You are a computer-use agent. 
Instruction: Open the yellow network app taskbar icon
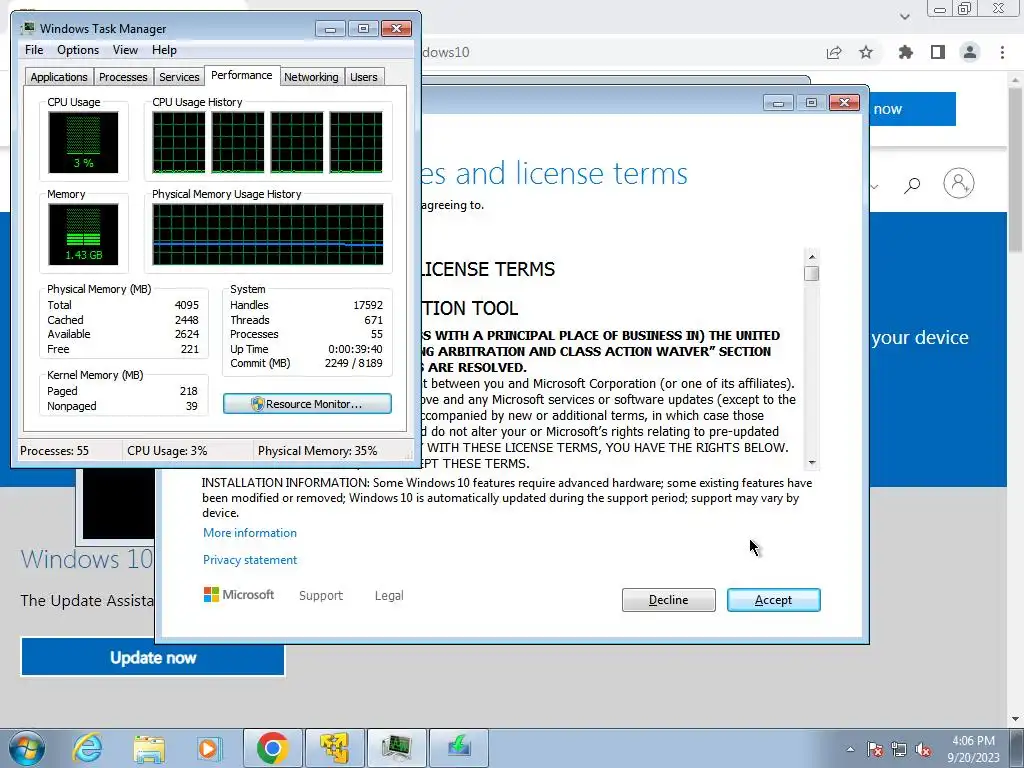[335, 748]
